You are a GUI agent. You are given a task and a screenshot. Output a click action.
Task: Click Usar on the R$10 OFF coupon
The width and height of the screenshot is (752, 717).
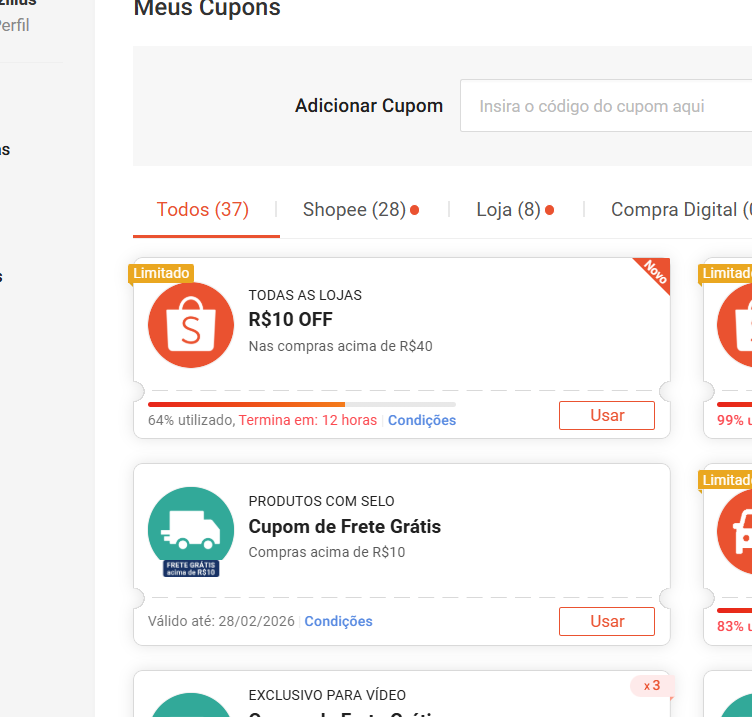point(607,415)
